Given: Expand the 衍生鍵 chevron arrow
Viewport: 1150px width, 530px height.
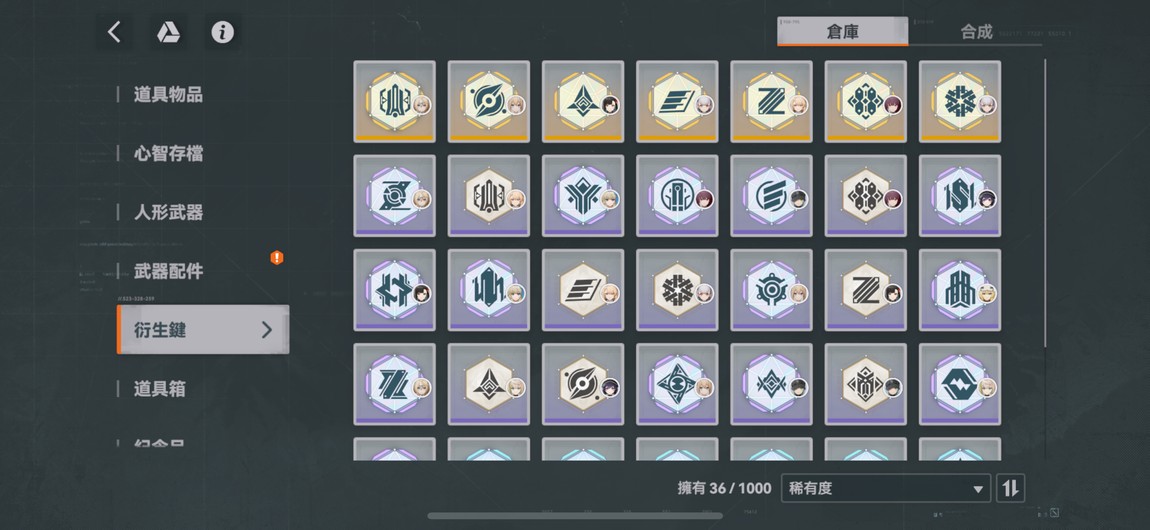Looking at the screenshot, I should pos(267,330).
